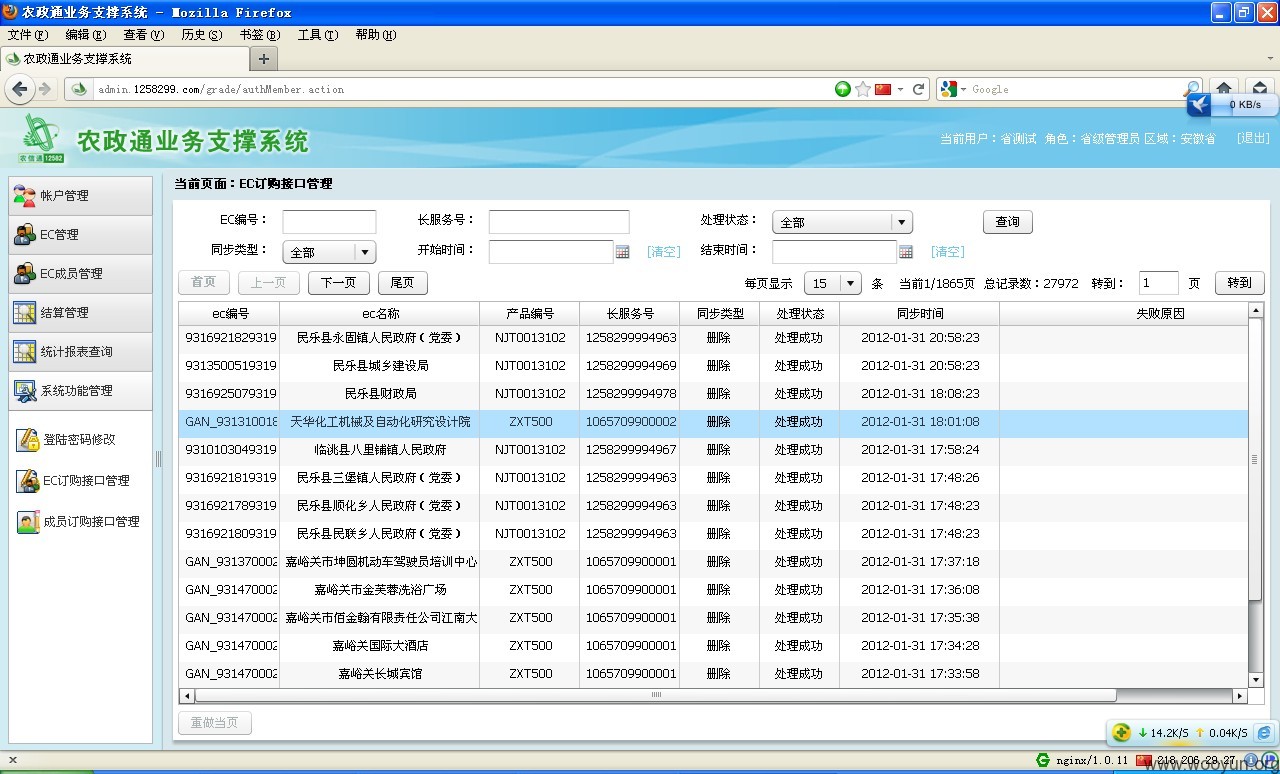Click the 成员订购接口管理 item icon
The width and height of the screenshot is (1280, 774).
click(x=28, y=522)
